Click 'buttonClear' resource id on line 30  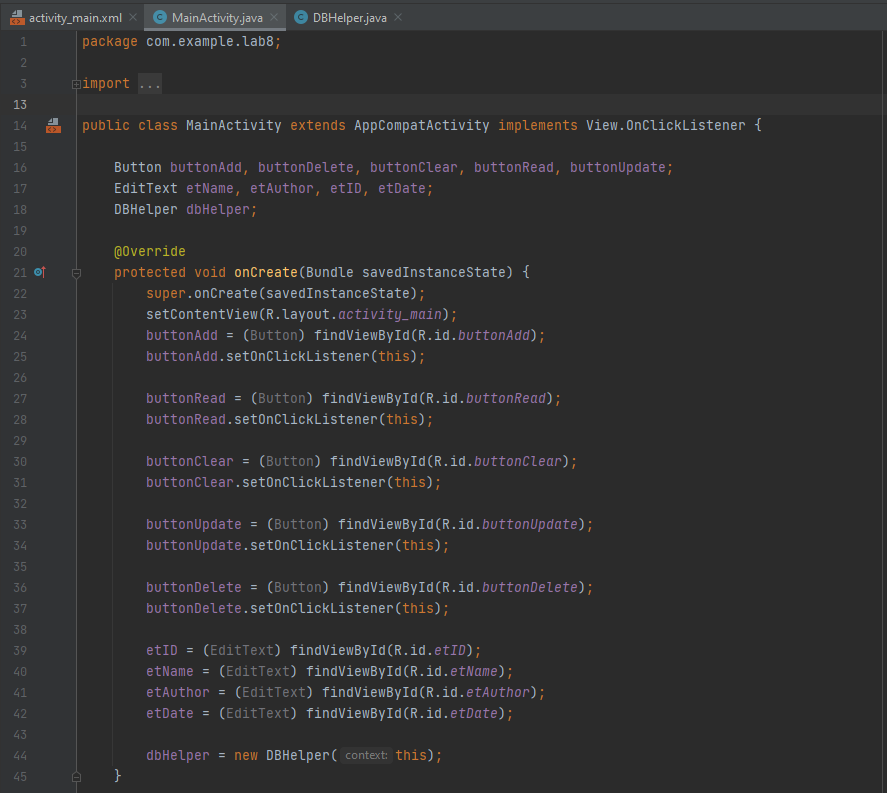(x=518, y=462)
